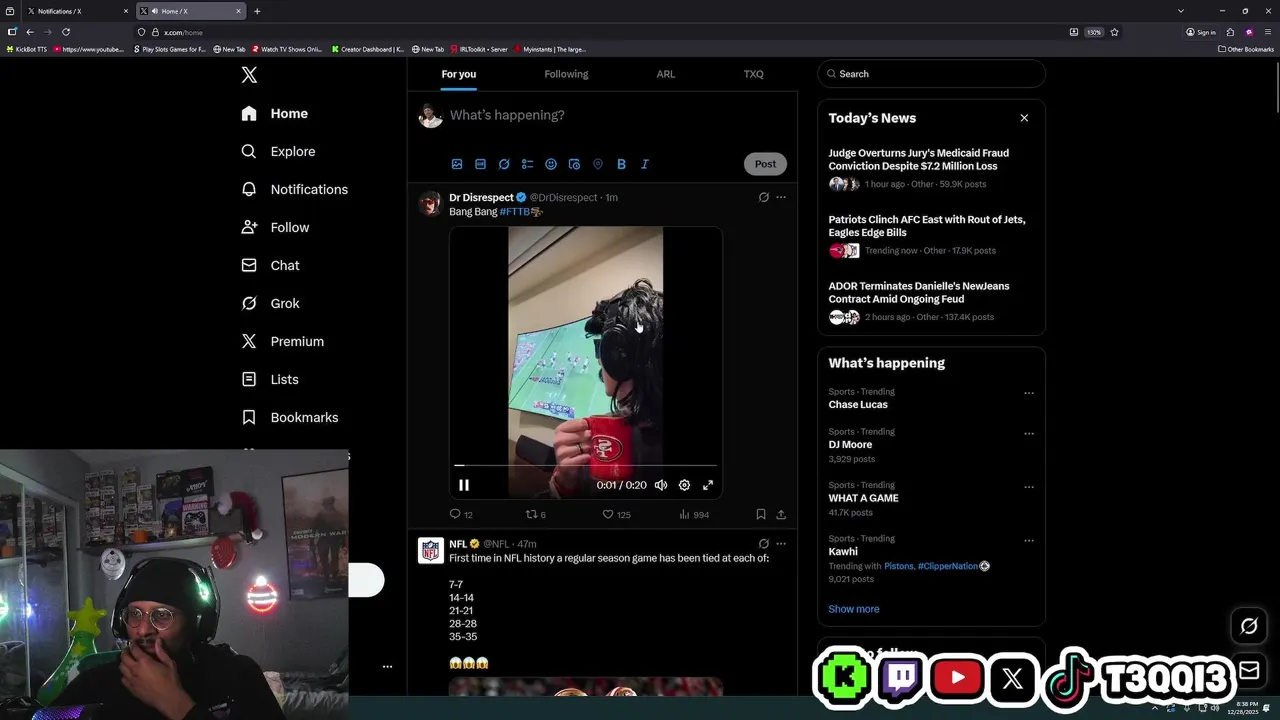1280x720 pixels.
Task: Open options for Kawhi trend
Action: (x=1029, y=540)
